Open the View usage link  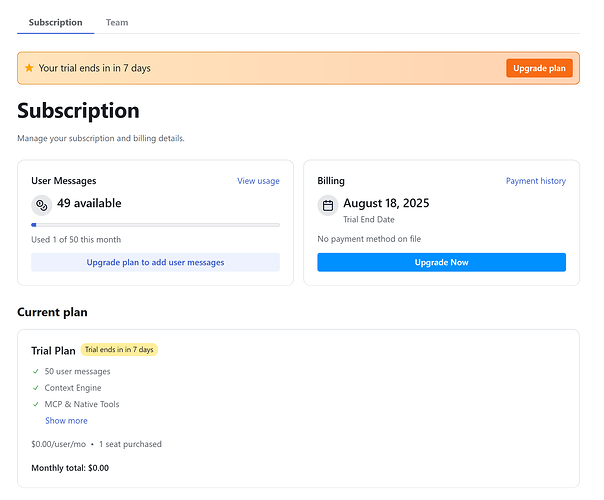coord(258,181)
